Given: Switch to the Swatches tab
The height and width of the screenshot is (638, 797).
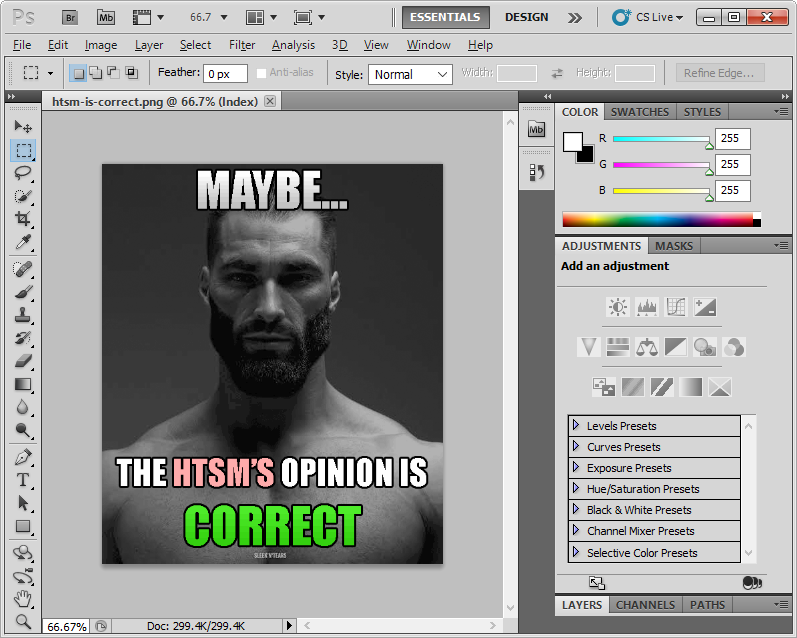Looking at the screenshot, I should pyautogui.click(x=639, y=112).
